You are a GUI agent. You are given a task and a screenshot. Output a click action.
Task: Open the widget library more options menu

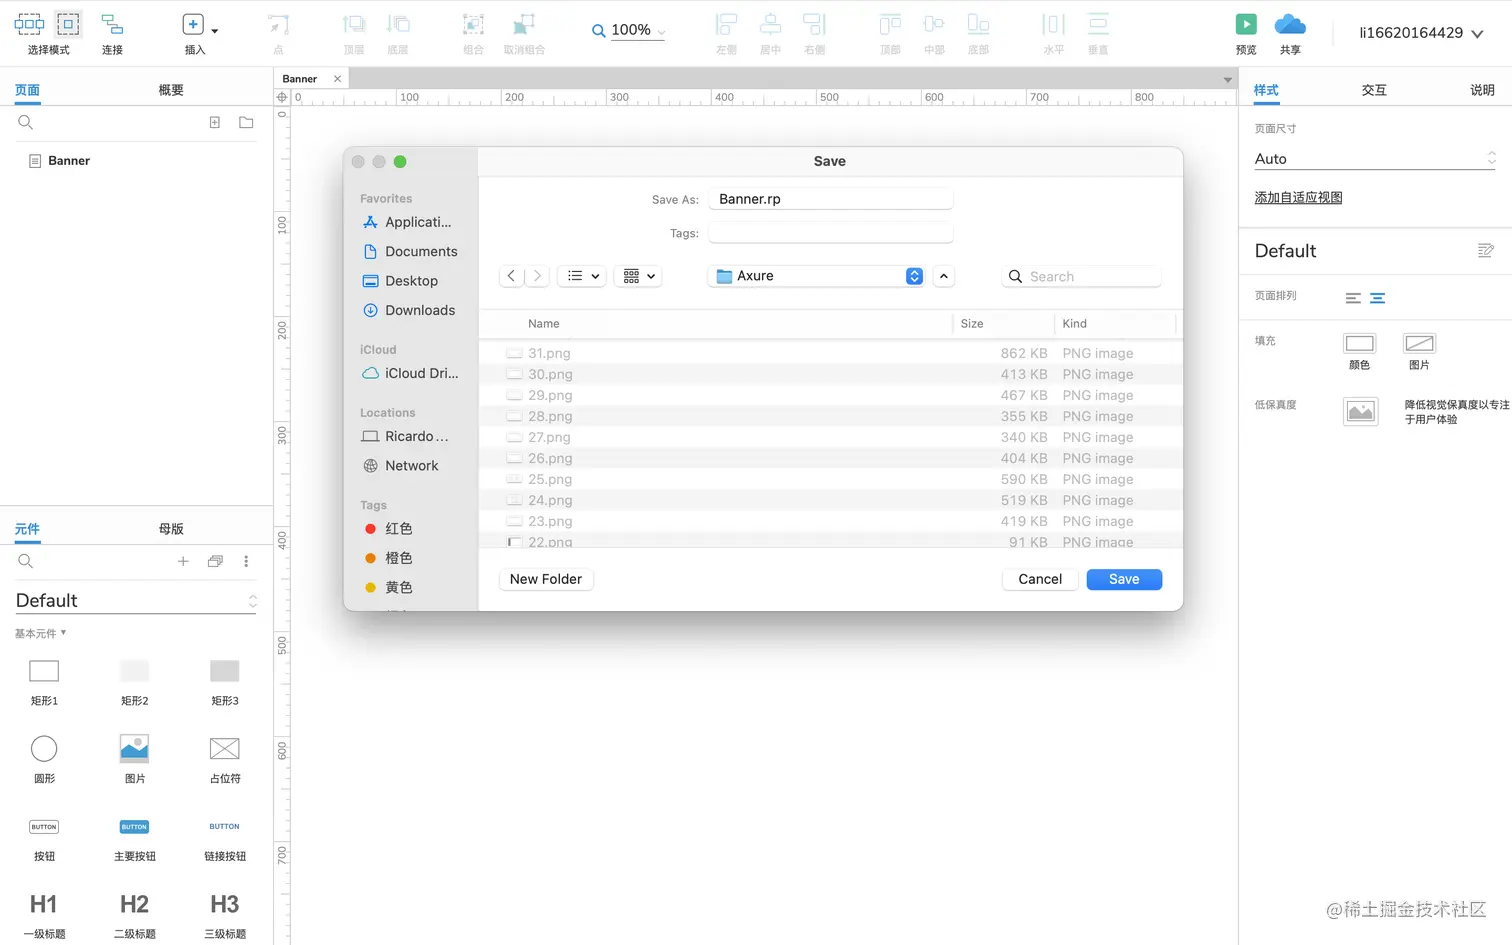click(246, 561)
